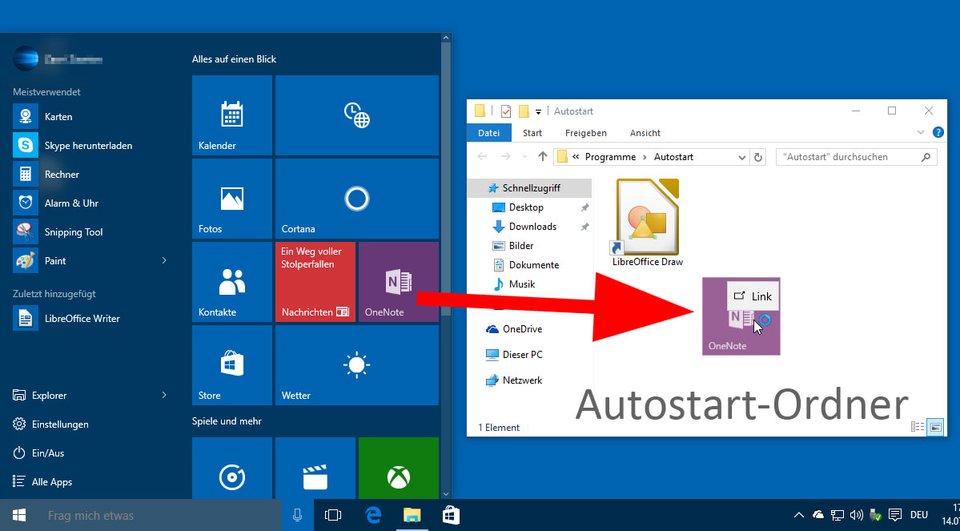Click the Explorer help question mark icon
Screen dimensions: 960x531
tap(938, 132)
